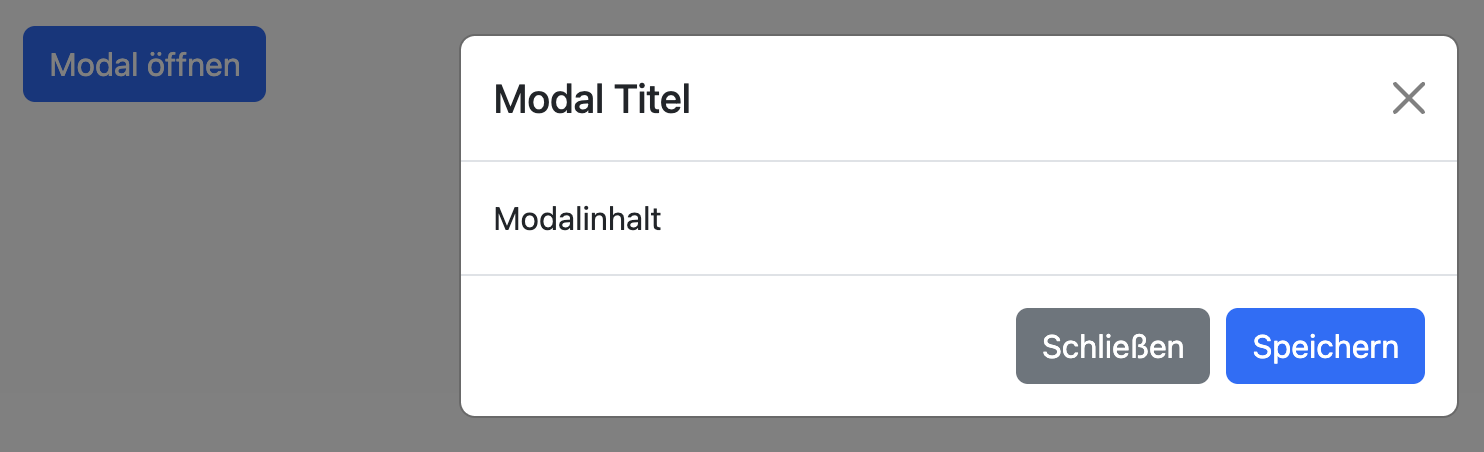The width and height of the screenshot is (1484, 452).
Task: Dismiss the modal by clicking backdrop beneath it
Action: click(958, 435)
